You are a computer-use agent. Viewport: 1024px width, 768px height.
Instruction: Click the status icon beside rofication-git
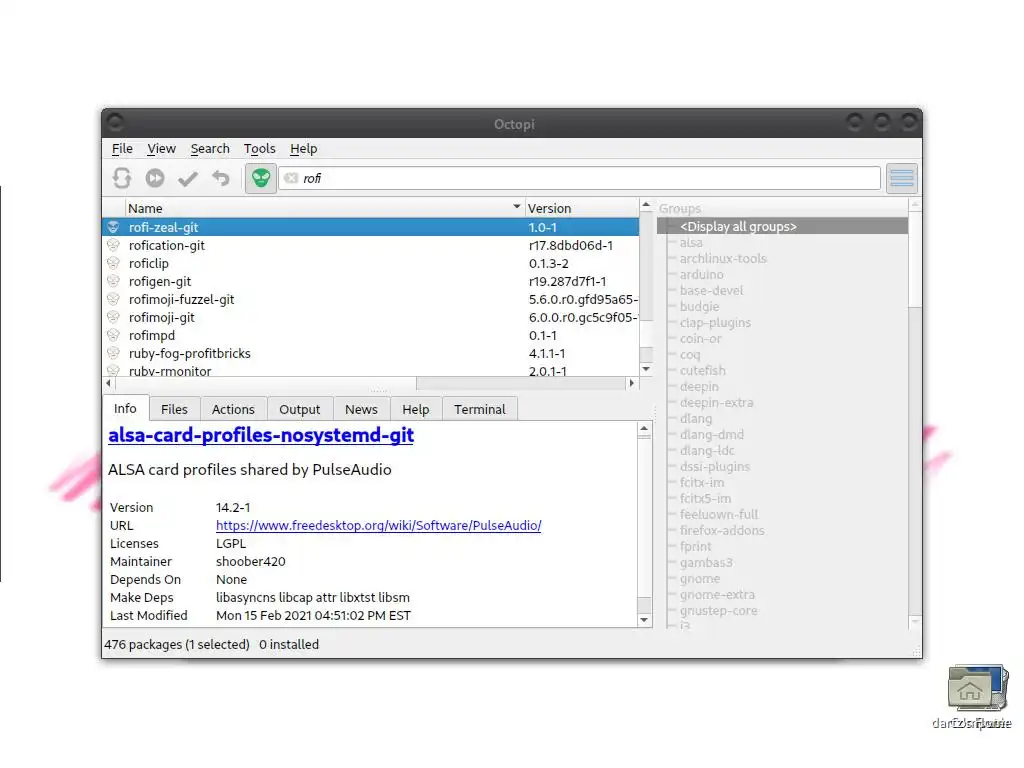114,245
